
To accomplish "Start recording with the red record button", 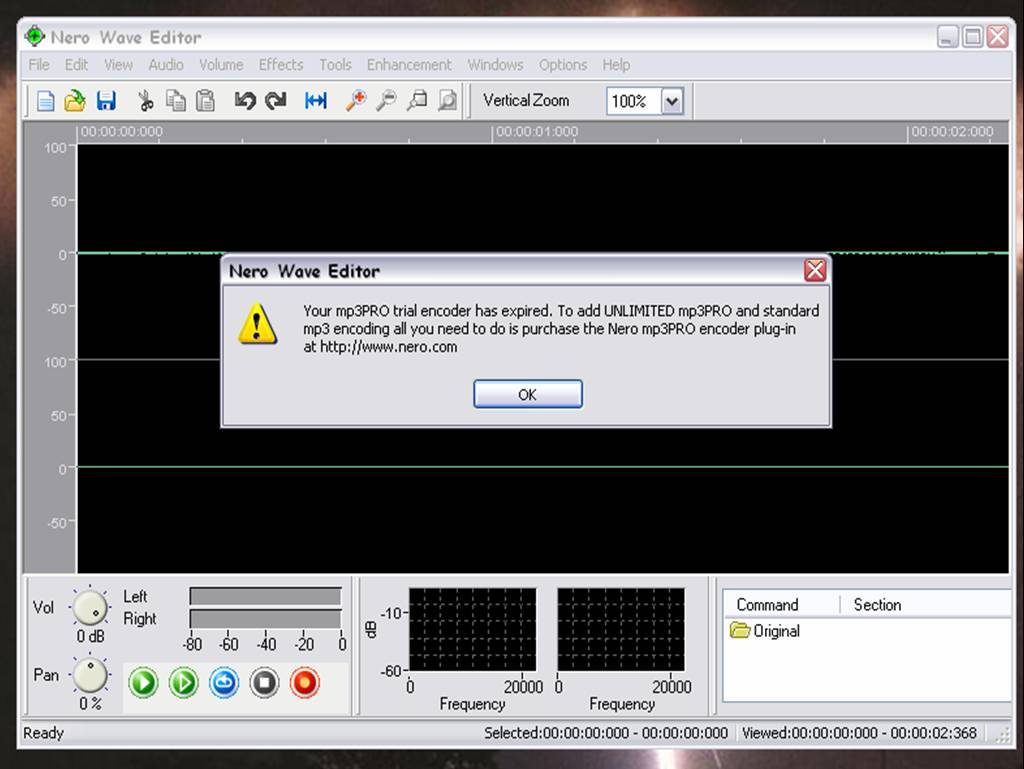I will pyautogui.click(x=304, y=683).
